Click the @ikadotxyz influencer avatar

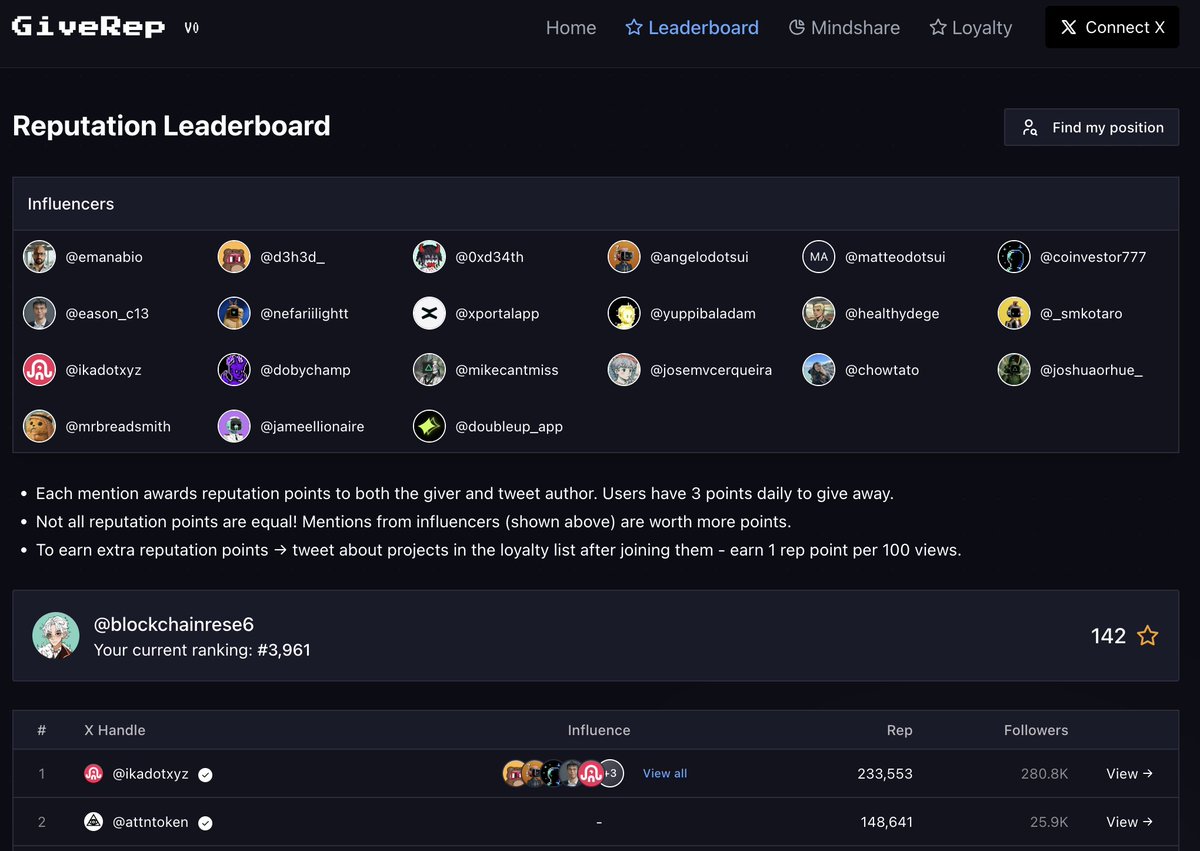pyautogui.click(x=39, y=370)
